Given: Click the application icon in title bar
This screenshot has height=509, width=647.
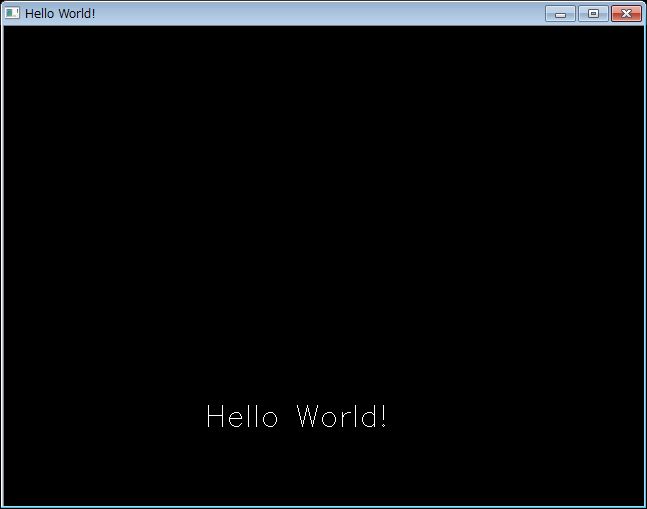Looking at the screenshot, I should pyautogui.click(x=12, y=13).
